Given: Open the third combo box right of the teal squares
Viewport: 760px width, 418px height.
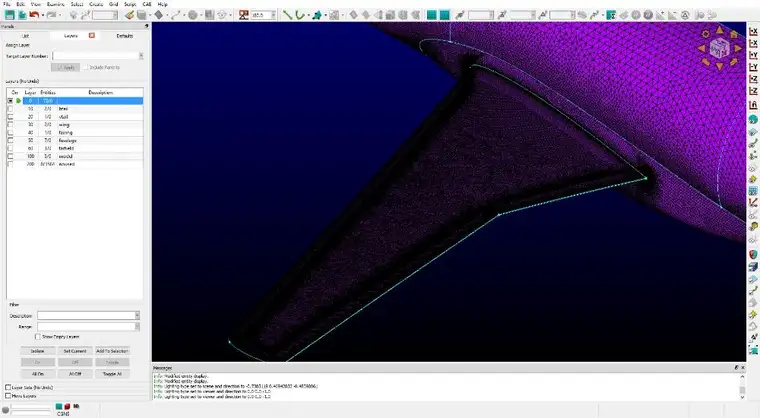Looking at the screenshot, I should coord(562,16).
